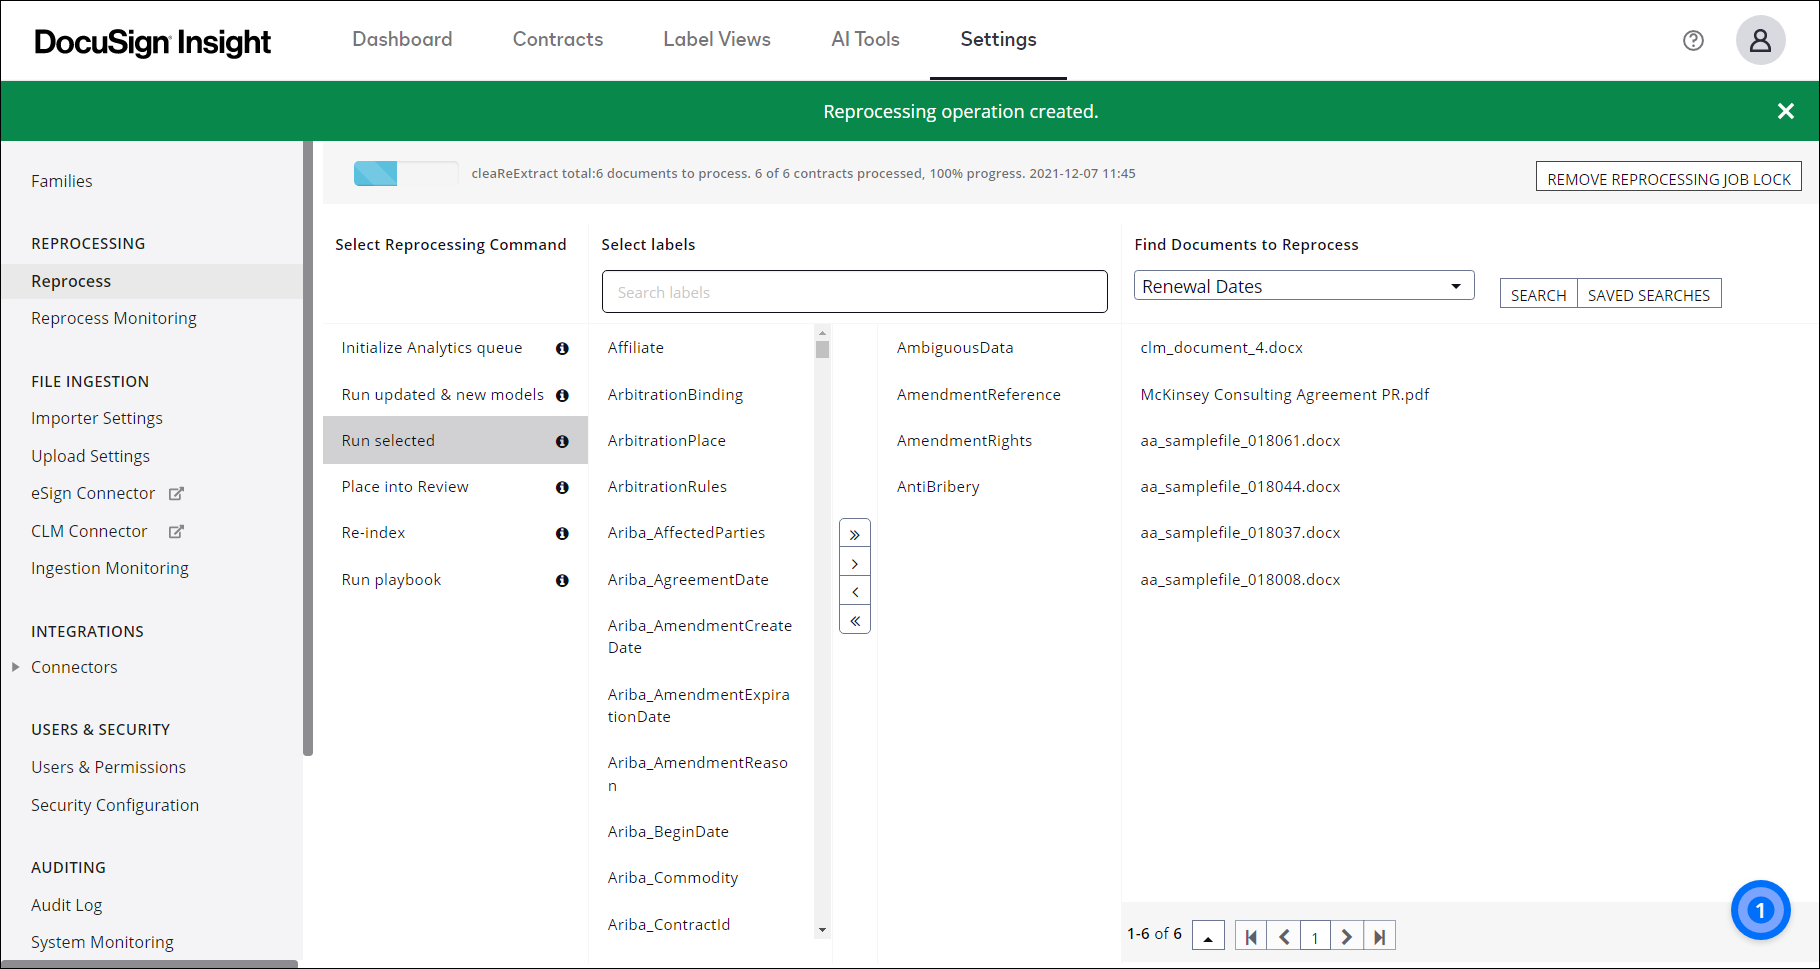
Task: Move all labels right with double-arrow button
Action: tap(854, 533)
